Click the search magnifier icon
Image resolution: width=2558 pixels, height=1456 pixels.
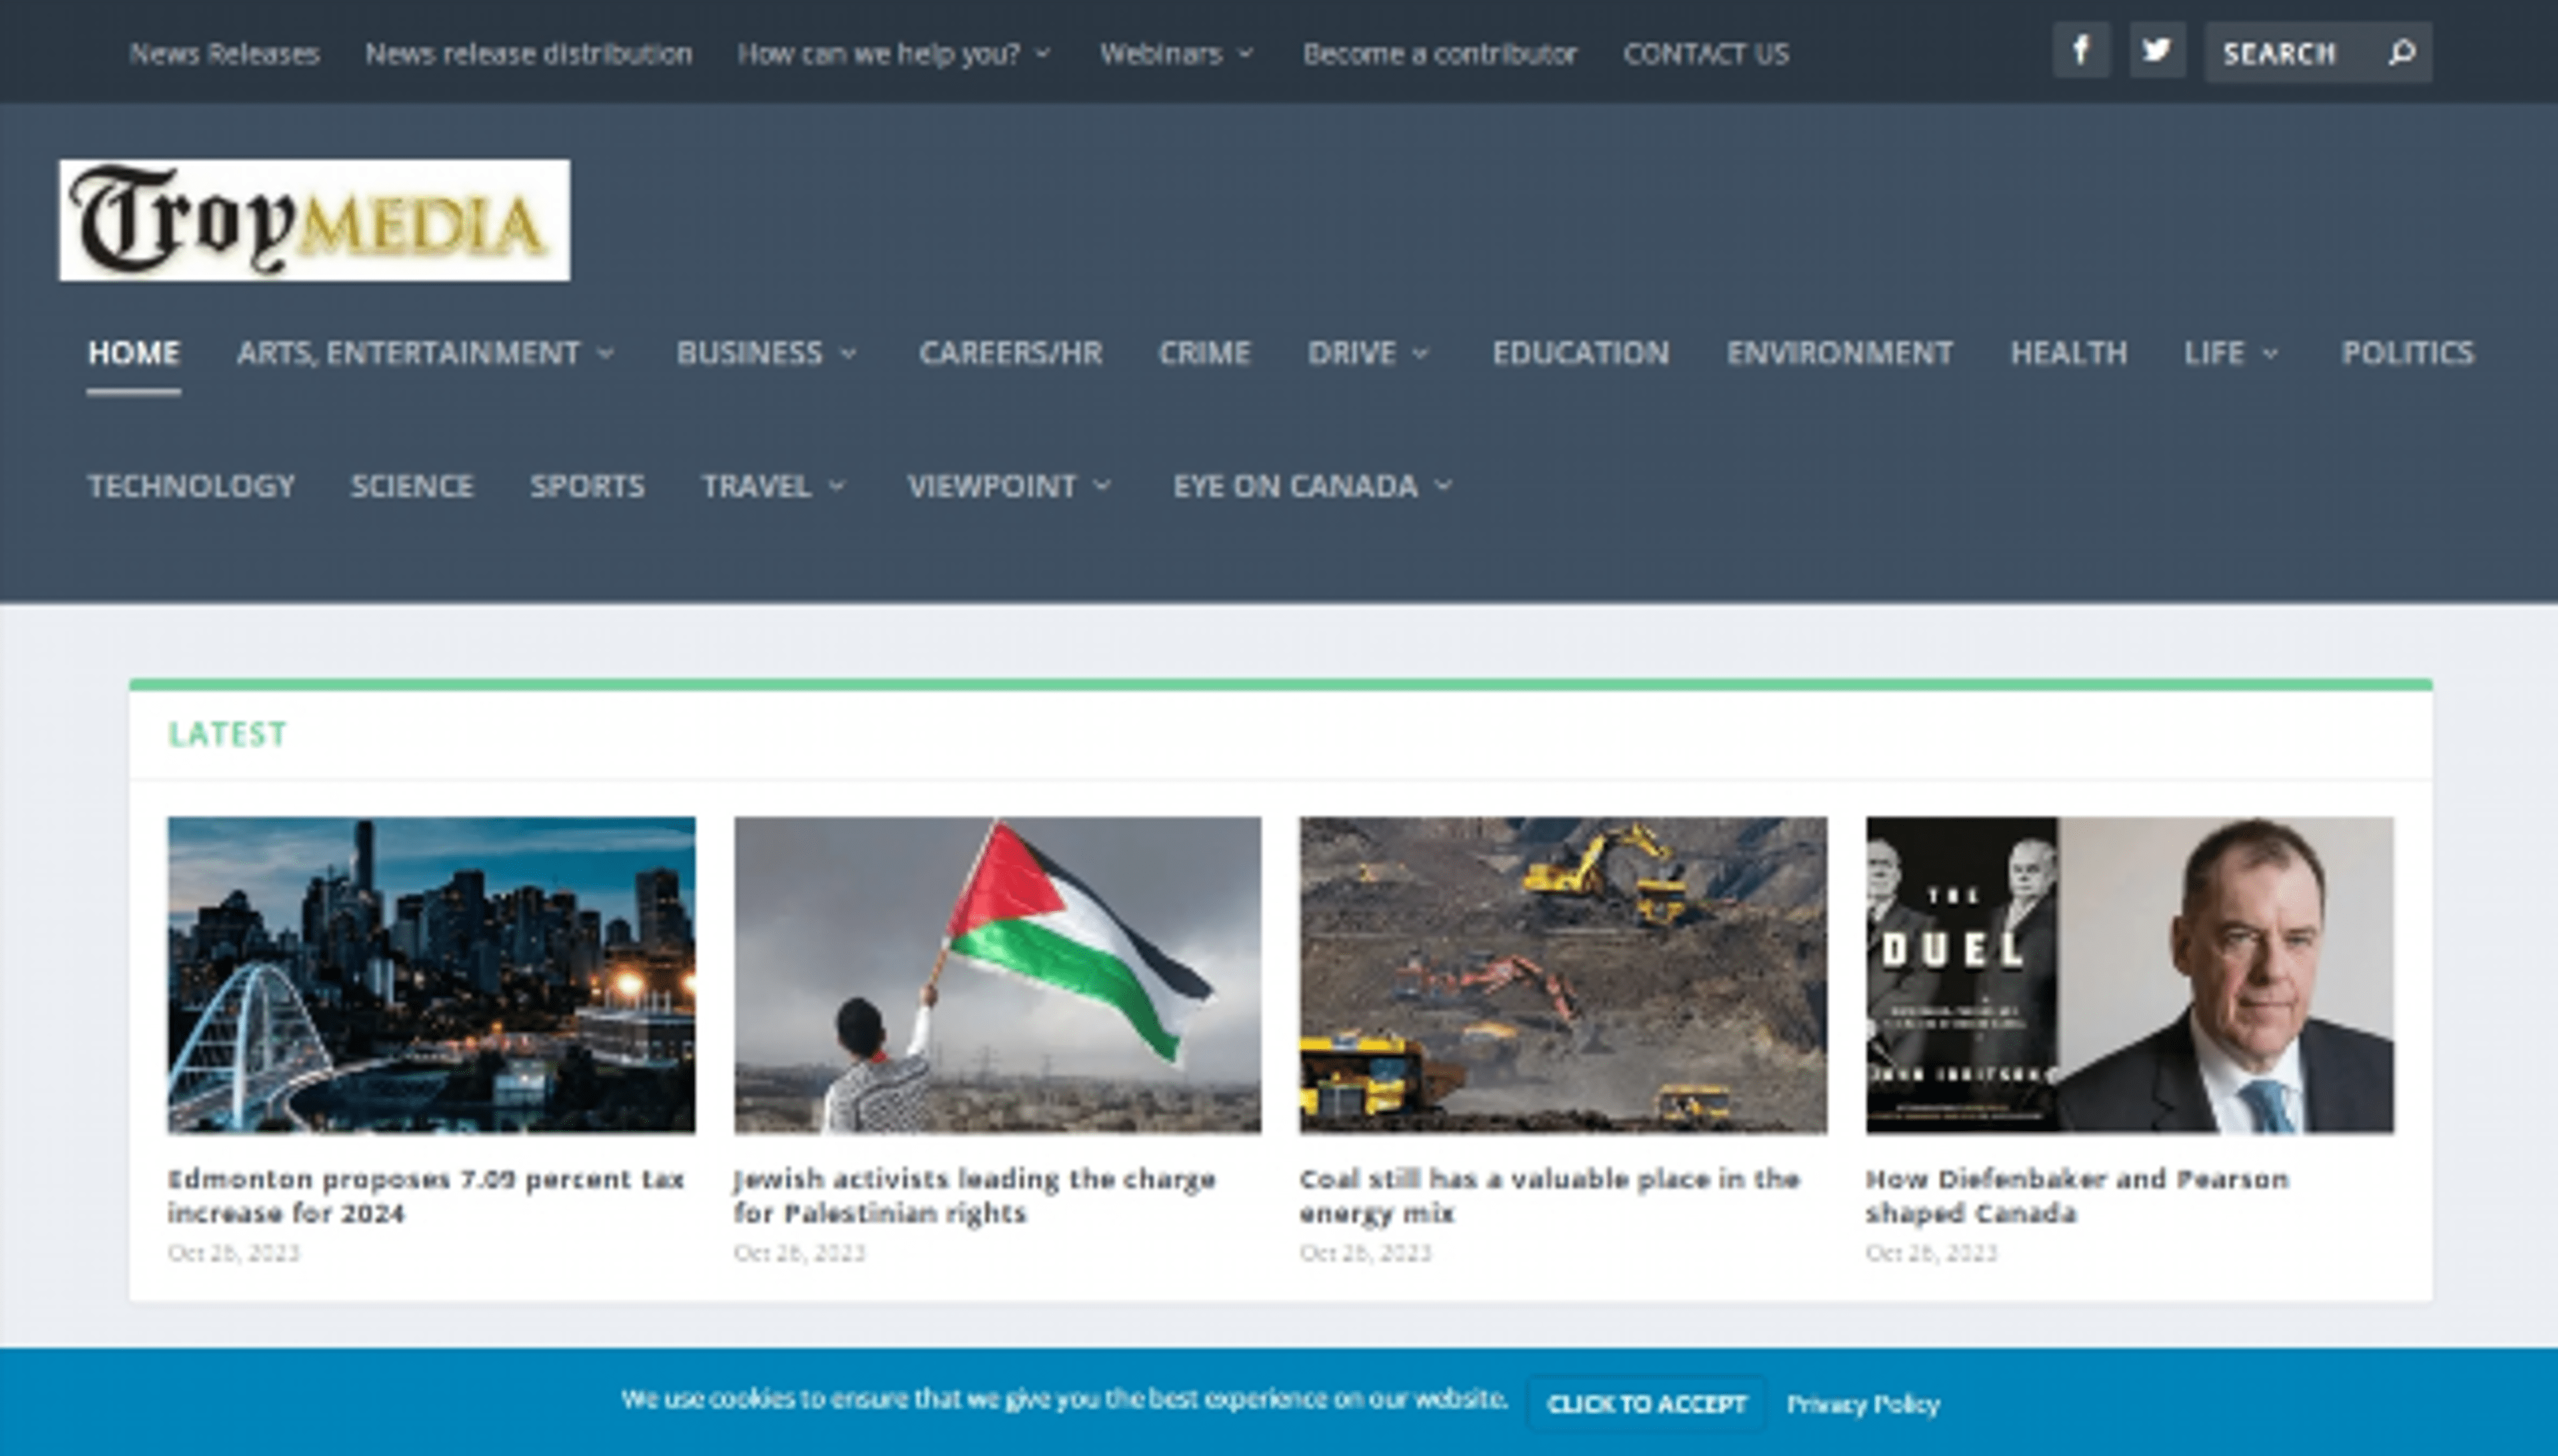click(x=2402, y=52)
